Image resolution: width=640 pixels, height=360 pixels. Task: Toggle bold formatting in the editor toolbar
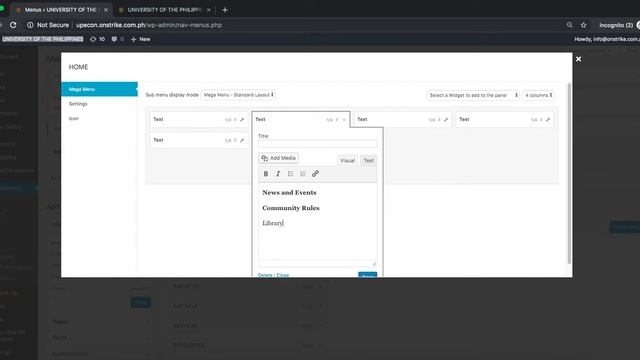[266, 174]
